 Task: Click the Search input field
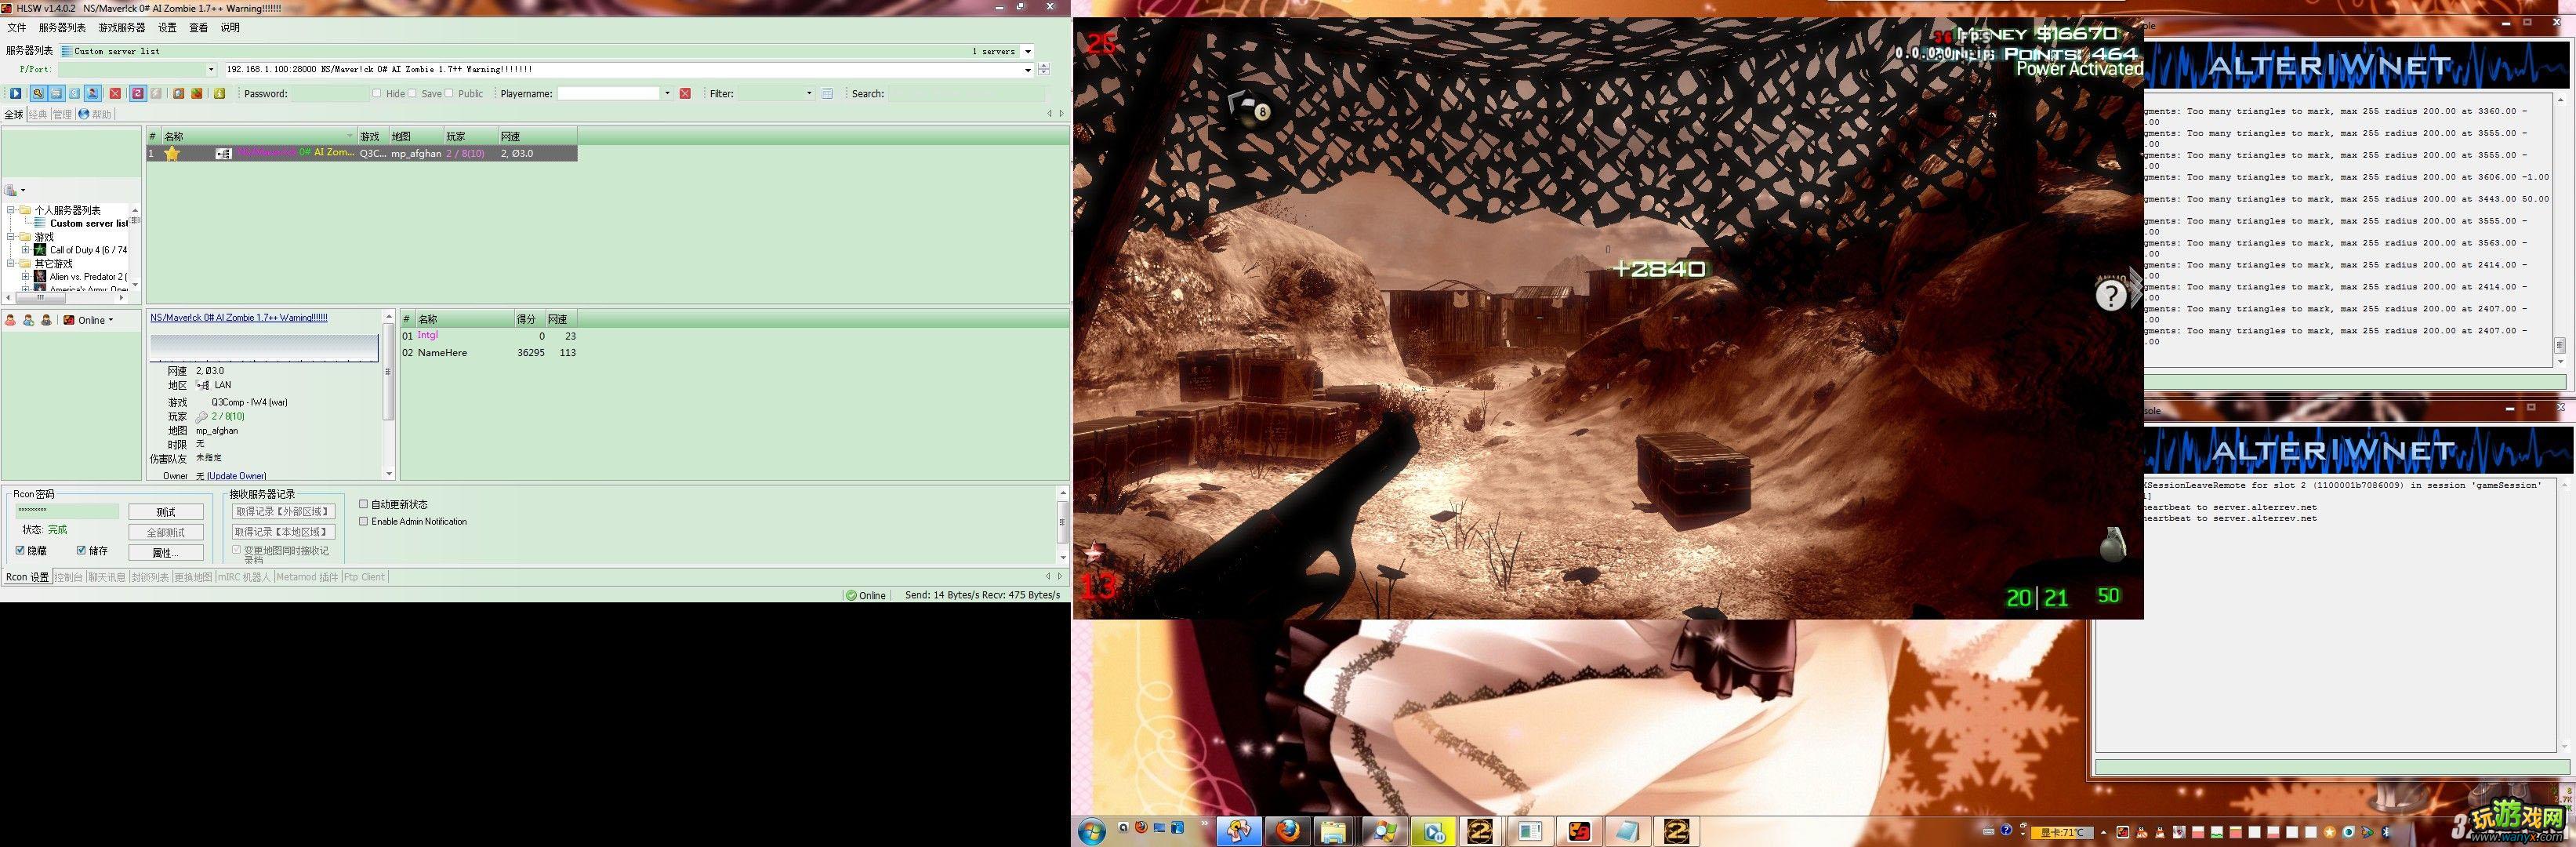point(966,93)
